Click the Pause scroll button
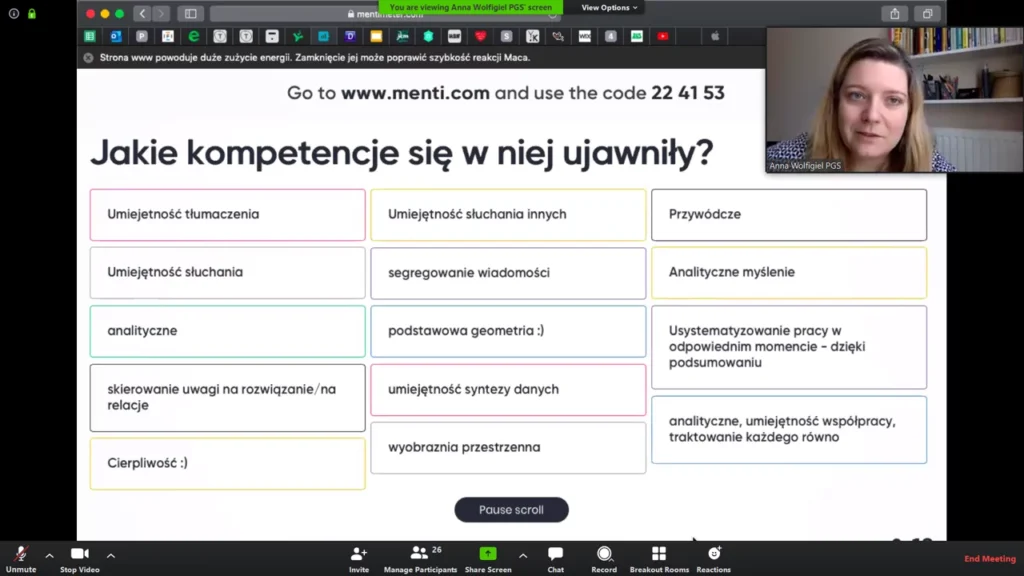 pos(511,510)
